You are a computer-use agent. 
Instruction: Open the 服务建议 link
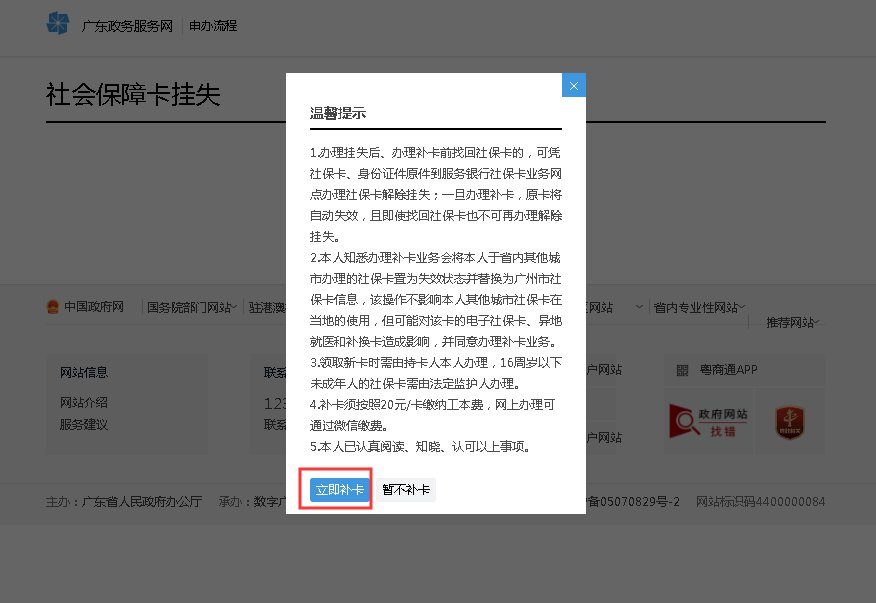[84, 425]
